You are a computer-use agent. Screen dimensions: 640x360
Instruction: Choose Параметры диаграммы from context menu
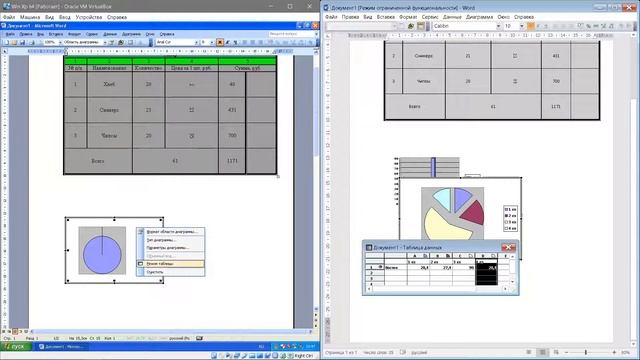coord(171,248)
